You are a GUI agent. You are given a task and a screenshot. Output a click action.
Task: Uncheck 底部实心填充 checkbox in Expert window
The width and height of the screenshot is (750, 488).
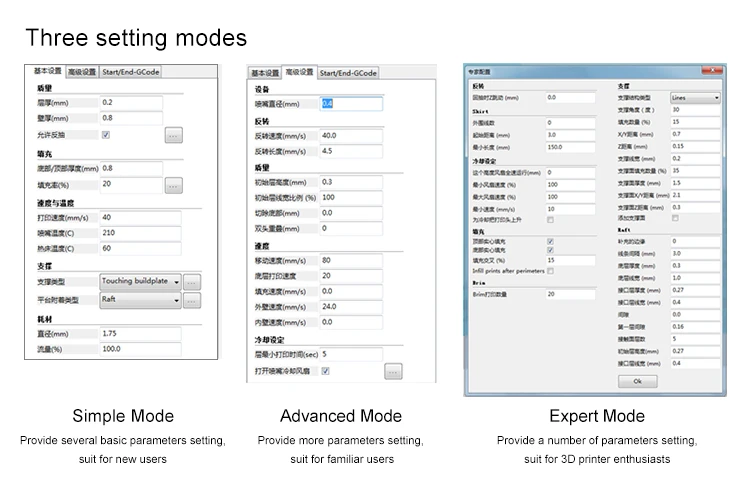(x=550, y=250)
